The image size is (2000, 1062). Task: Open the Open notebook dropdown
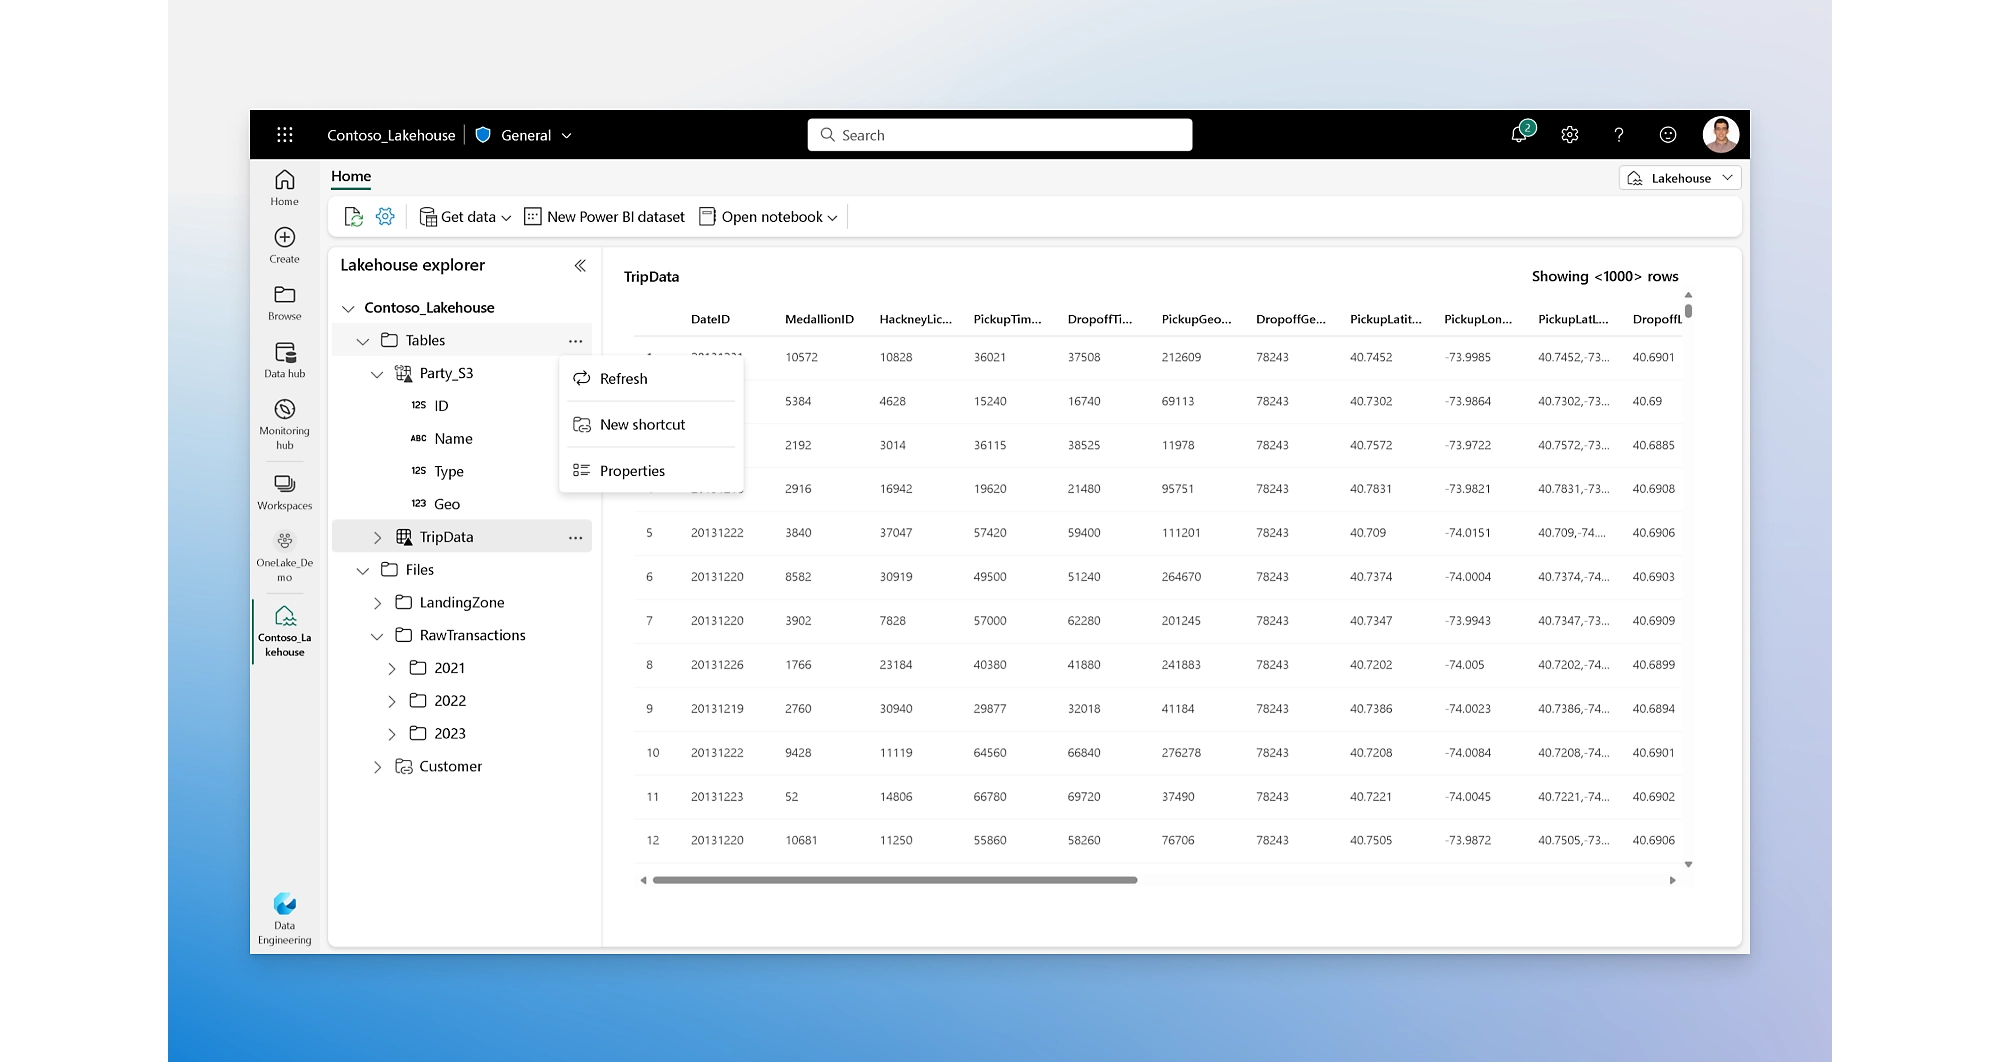[768, 217]
